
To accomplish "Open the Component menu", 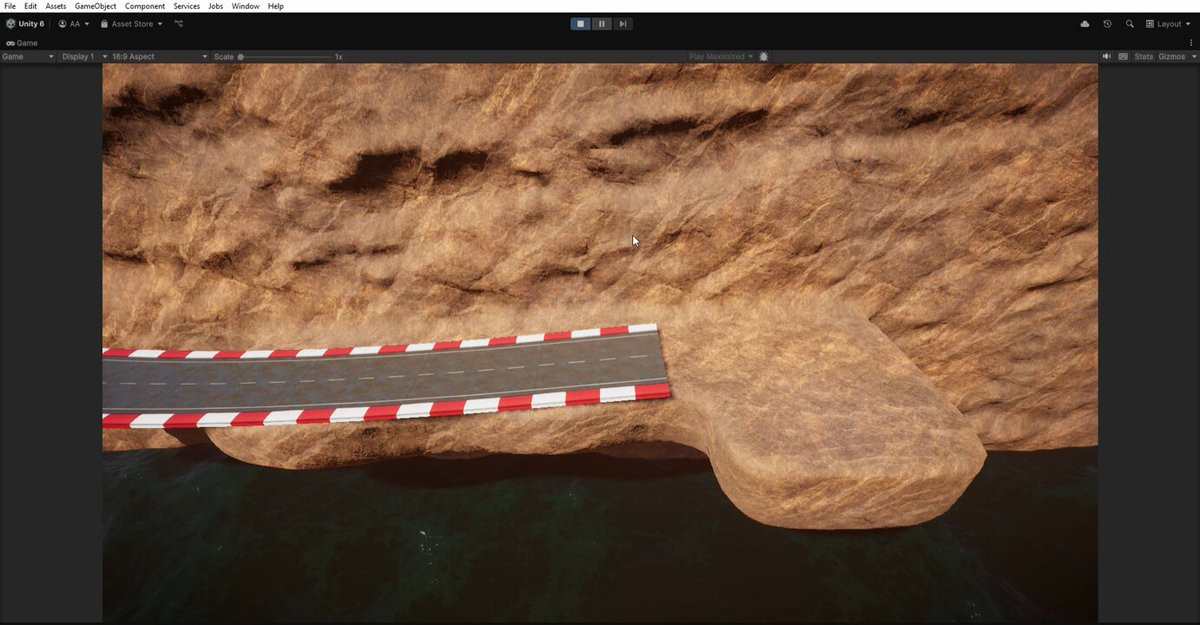I will pos(145,6).
